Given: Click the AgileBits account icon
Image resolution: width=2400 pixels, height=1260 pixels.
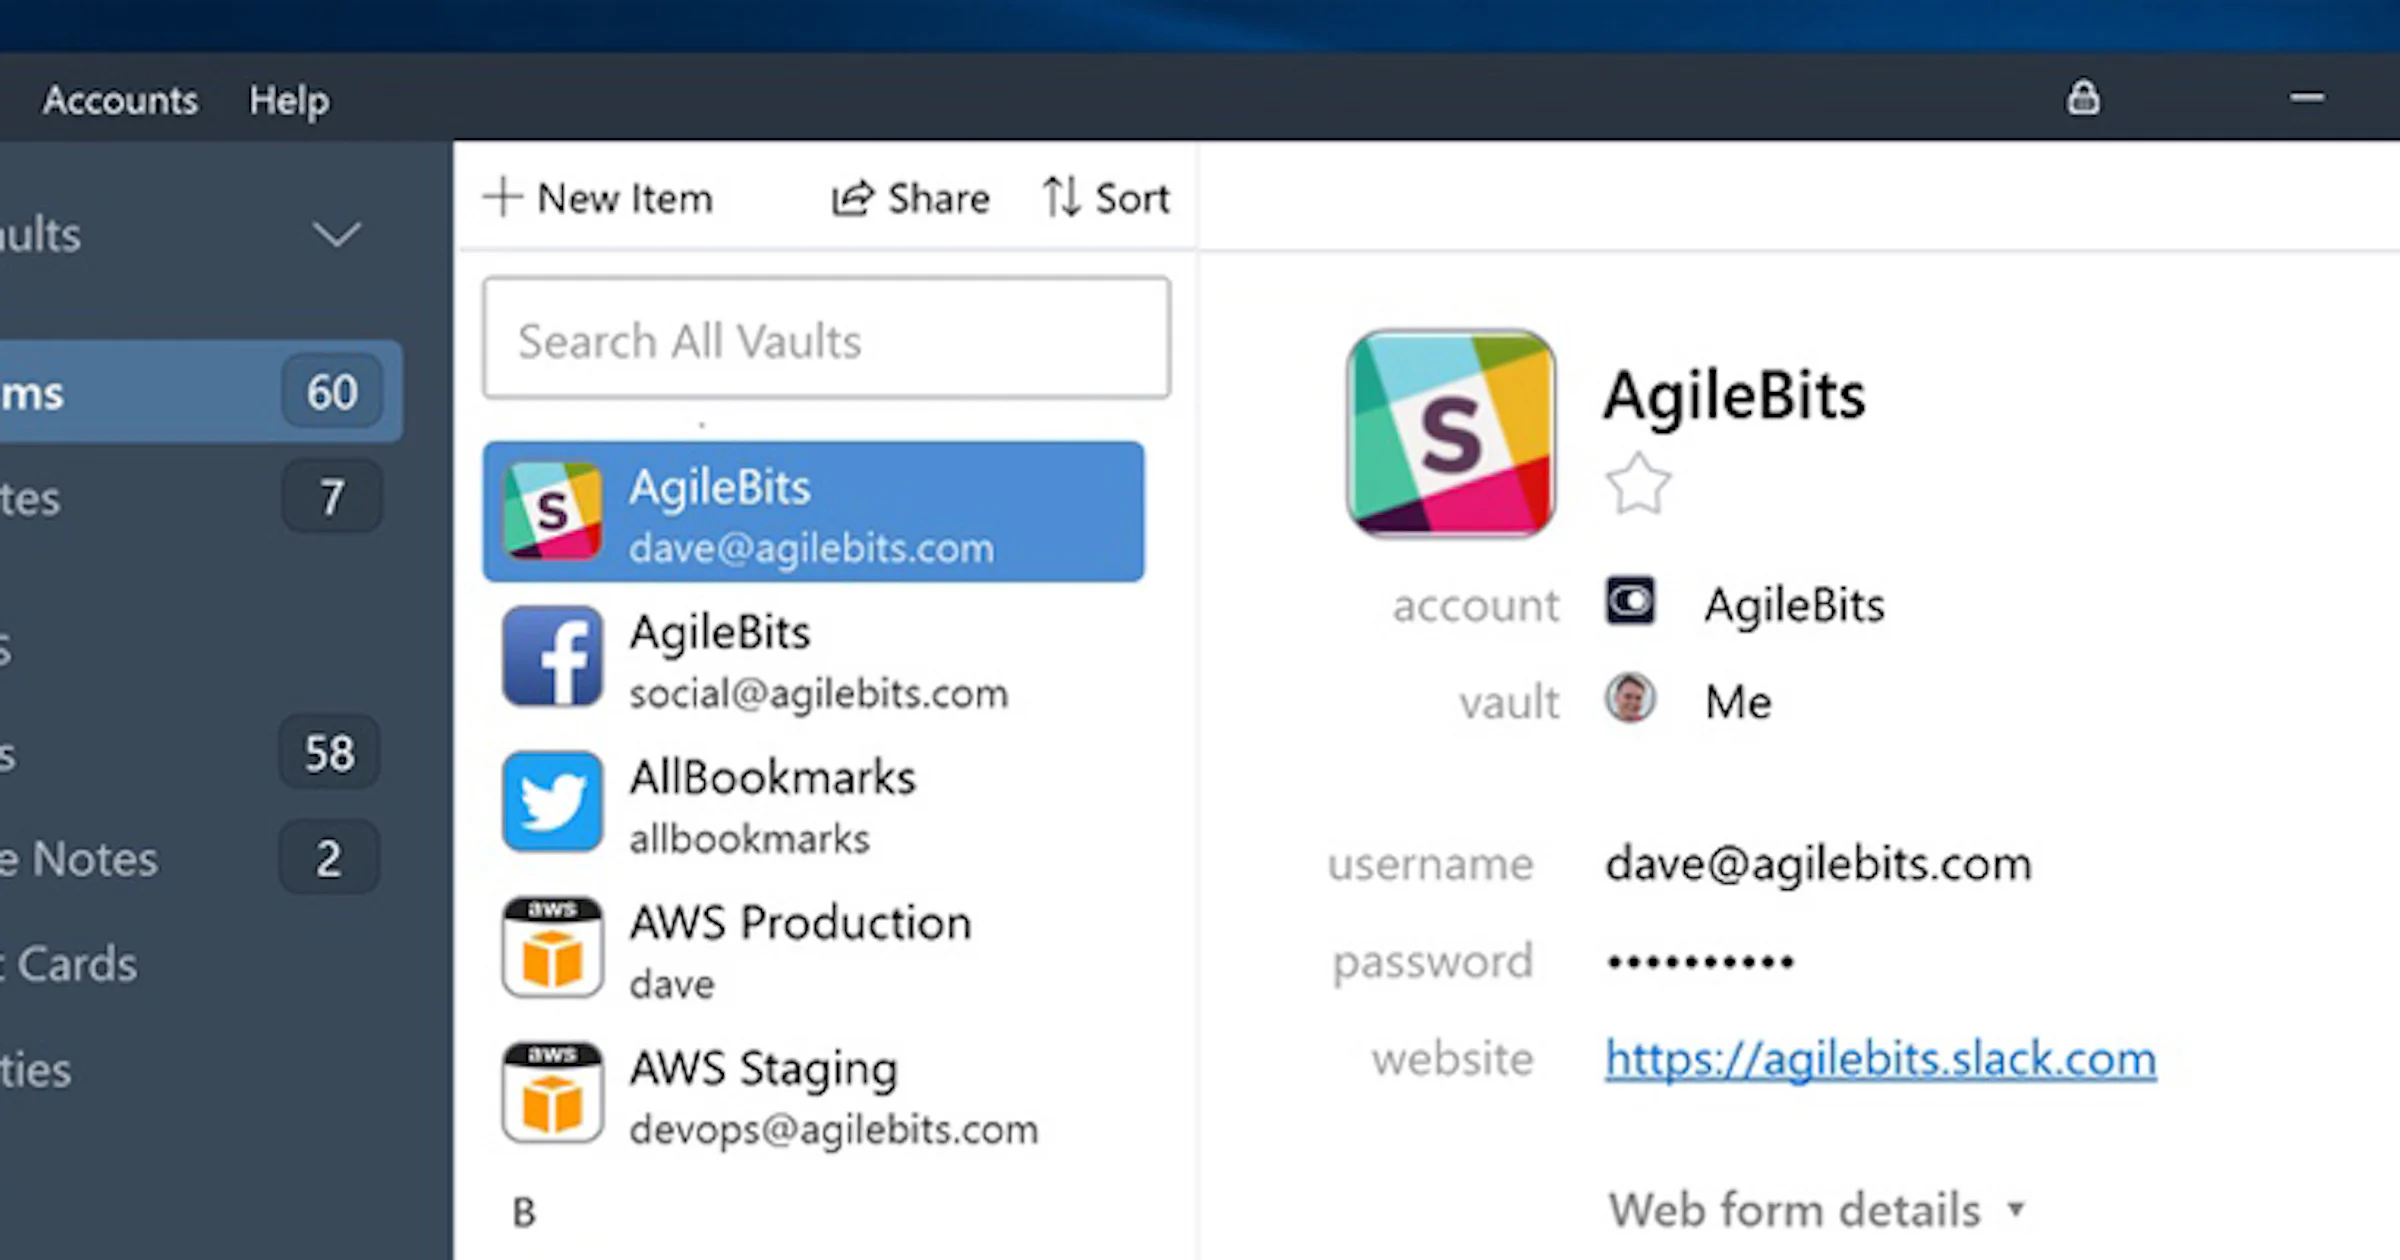Looking at the screenshot, I should 1630,601.
